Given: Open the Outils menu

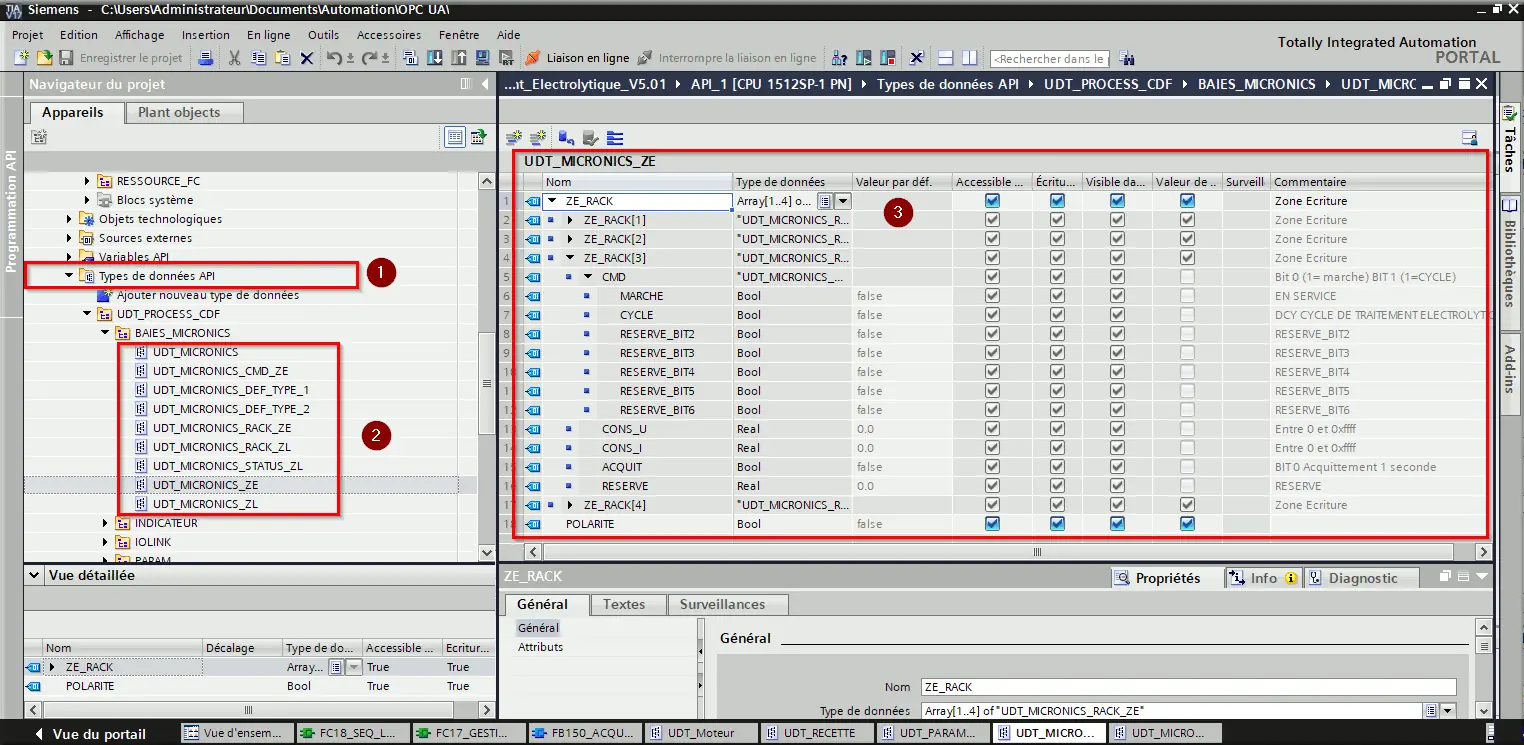Looking at the screenshot, I should [x=323, y=34].
